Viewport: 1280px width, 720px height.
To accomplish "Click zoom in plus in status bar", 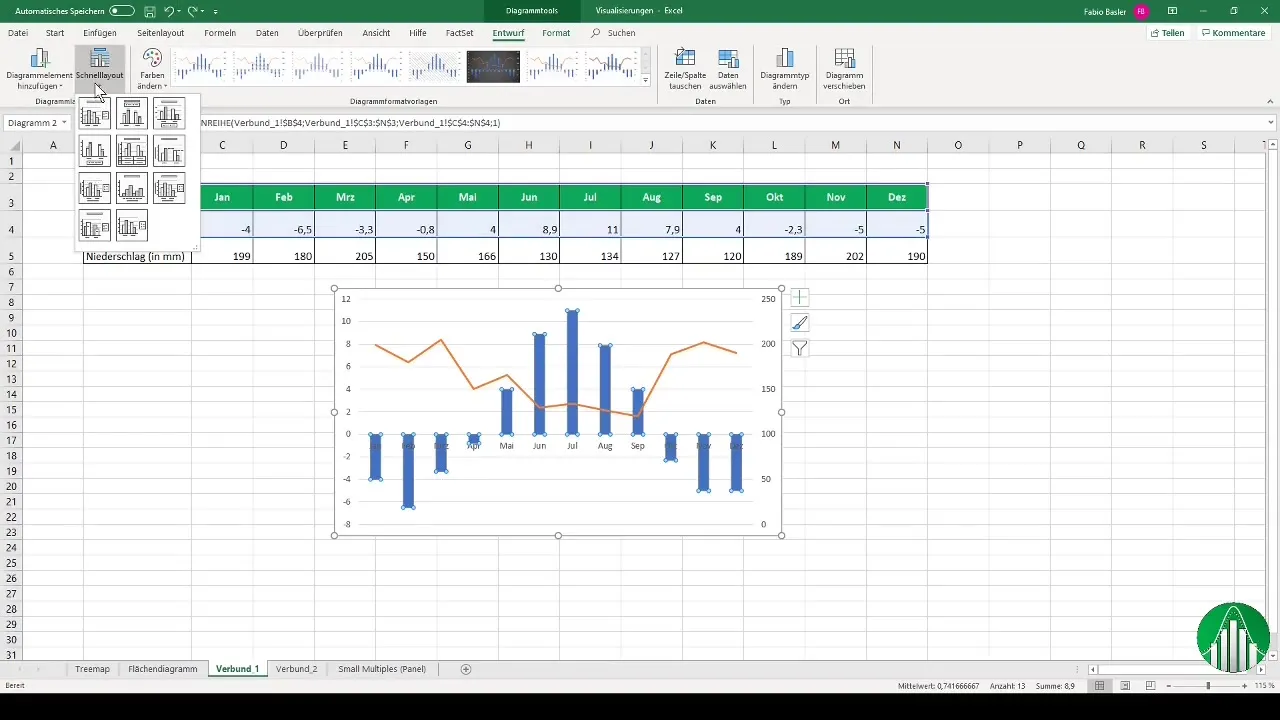I will [1245, 686].
